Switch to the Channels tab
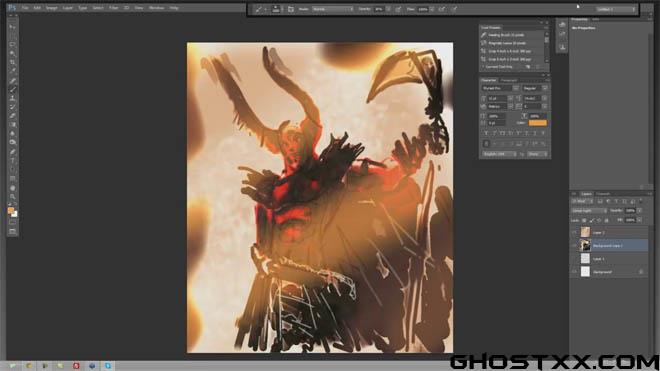The width and height of the screenshot is (660, 371). click(603, 194)
